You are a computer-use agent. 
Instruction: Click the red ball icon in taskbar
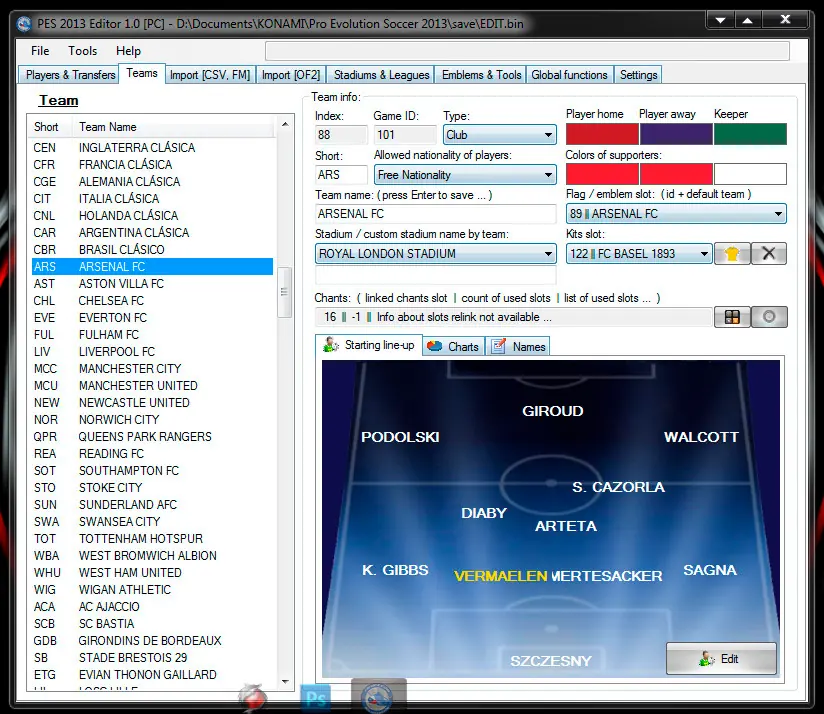tap(253, 698)
